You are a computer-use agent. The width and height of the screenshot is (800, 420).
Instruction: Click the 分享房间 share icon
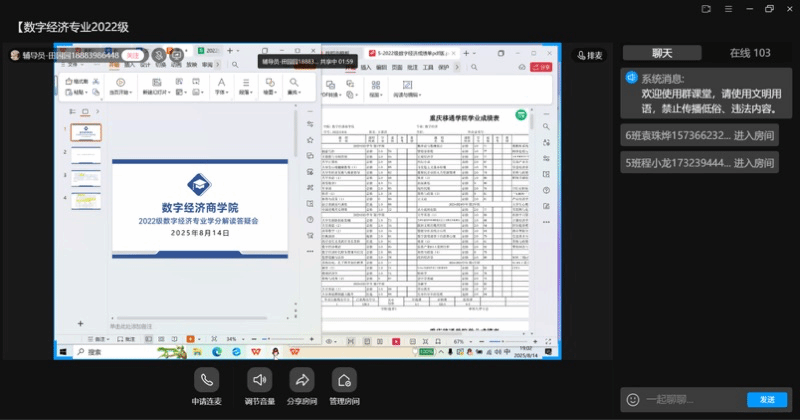pyautogui.click(x=301, y=380)
